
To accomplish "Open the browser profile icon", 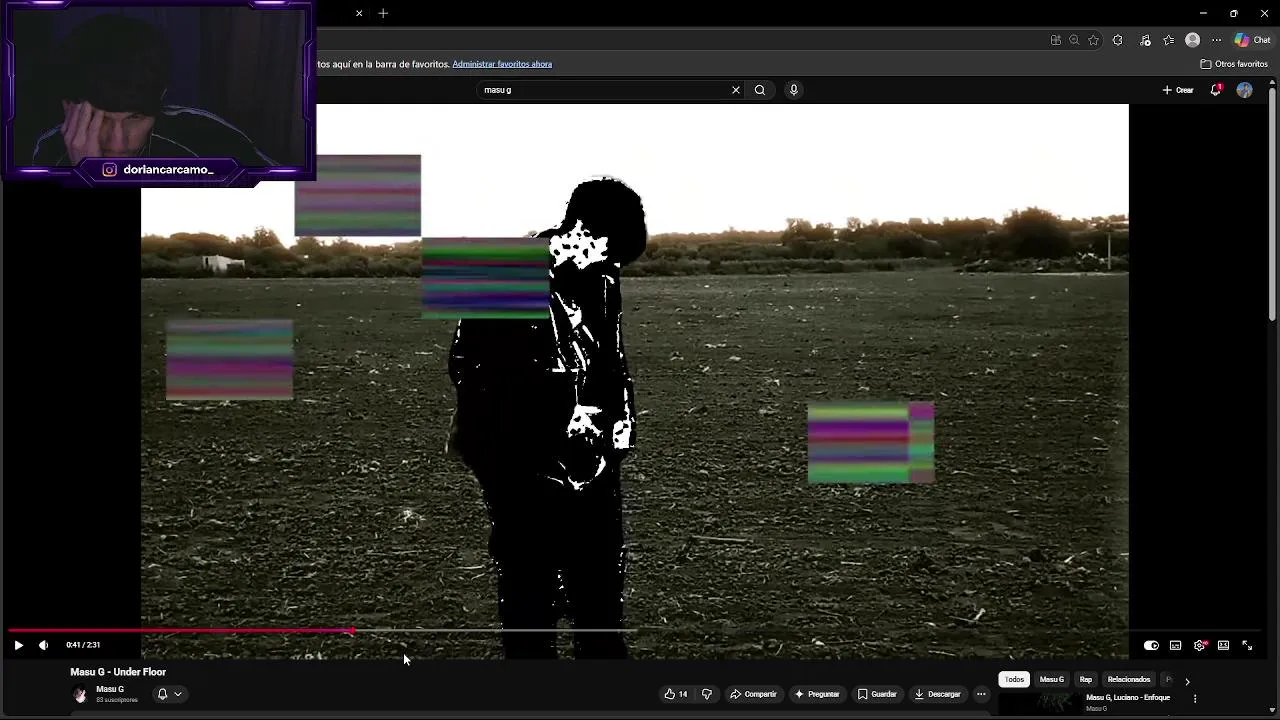I will [1192, 40].
